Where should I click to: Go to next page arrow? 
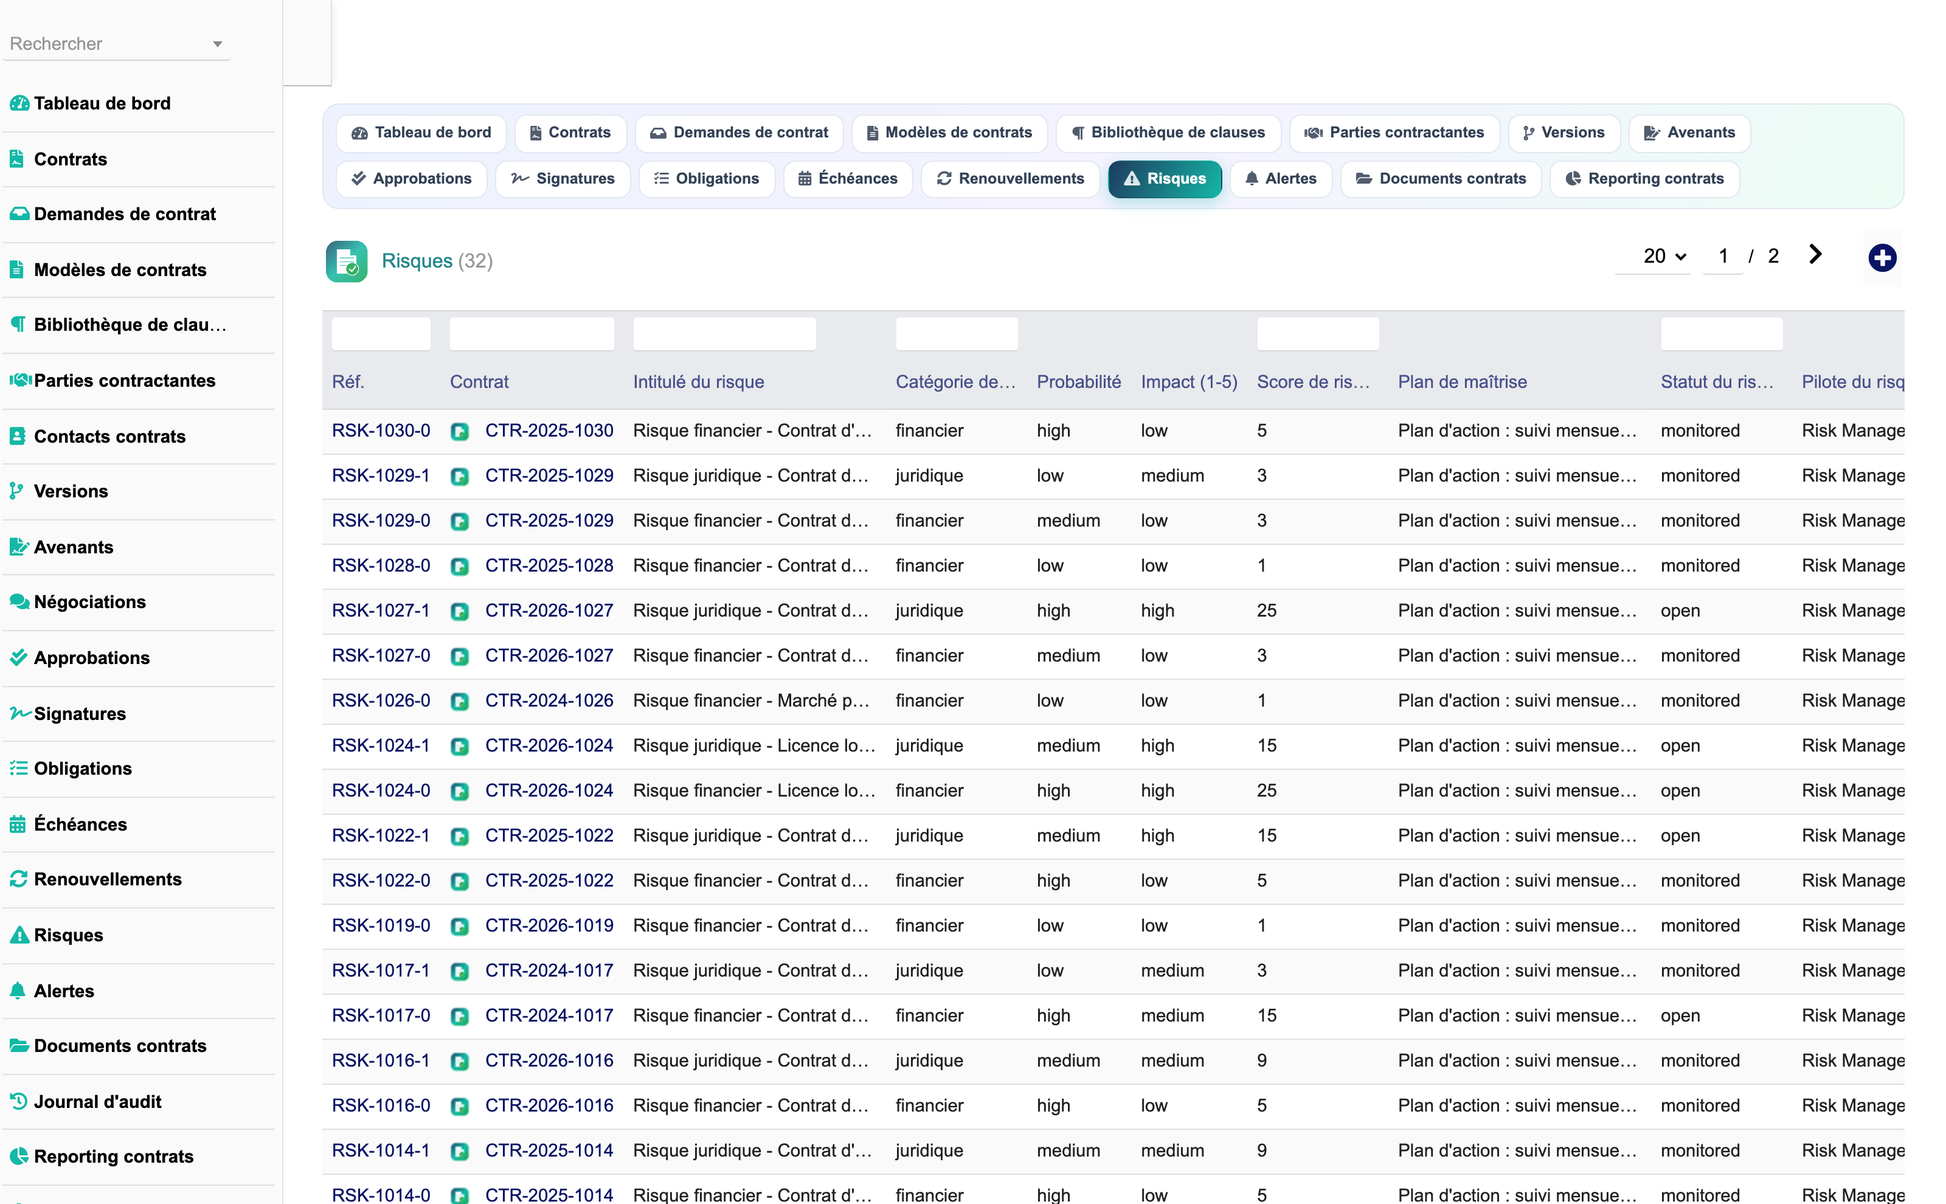pyautogui.click(x=1815, y=255)
